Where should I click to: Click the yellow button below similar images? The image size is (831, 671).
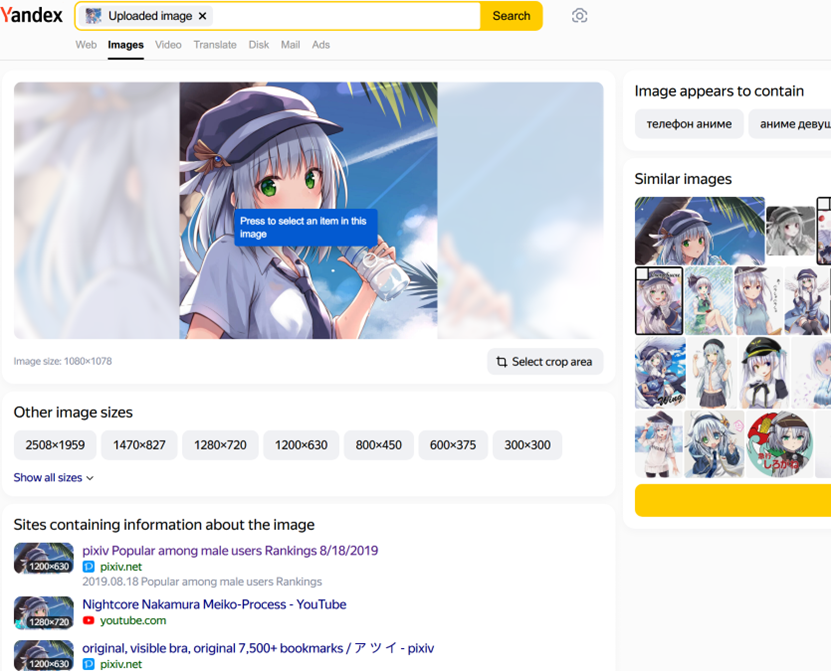pyautogui.click(x=733, y=500)
